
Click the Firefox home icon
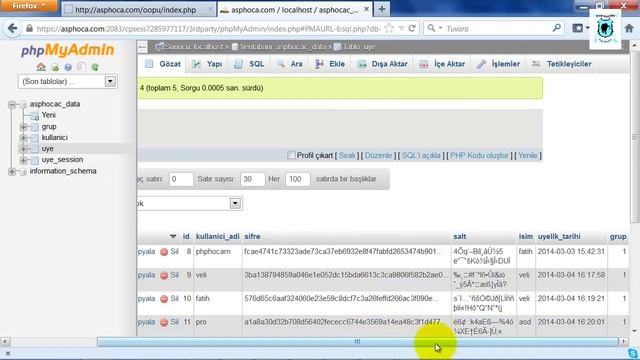[629, 28]
